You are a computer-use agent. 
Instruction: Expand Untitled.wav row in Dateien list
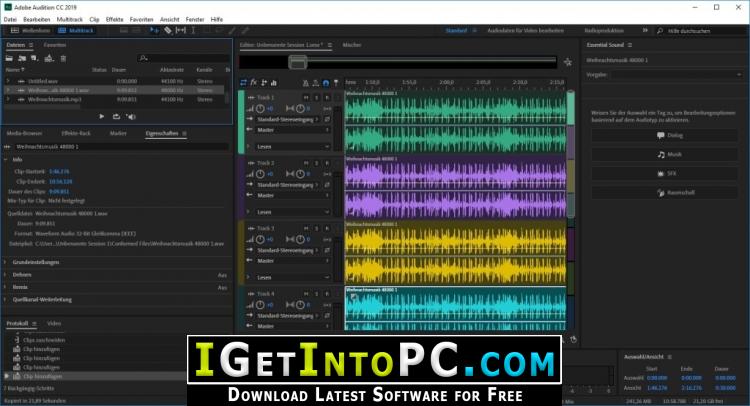(8, 81)
